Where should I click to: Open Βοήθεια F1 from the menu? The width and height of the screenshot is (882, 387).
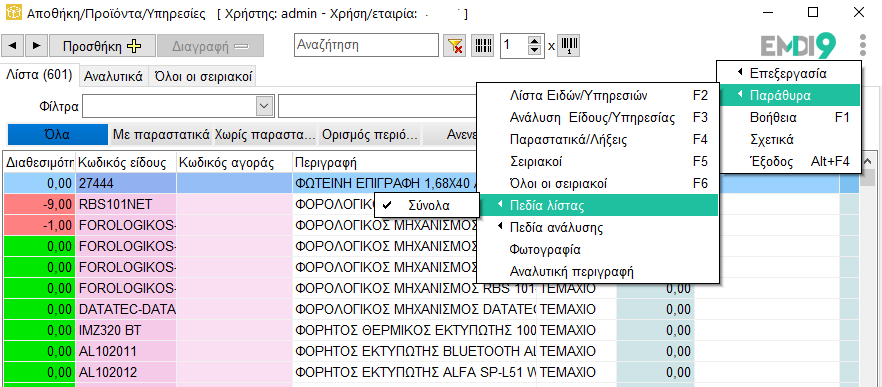click(x=789, y=118)
